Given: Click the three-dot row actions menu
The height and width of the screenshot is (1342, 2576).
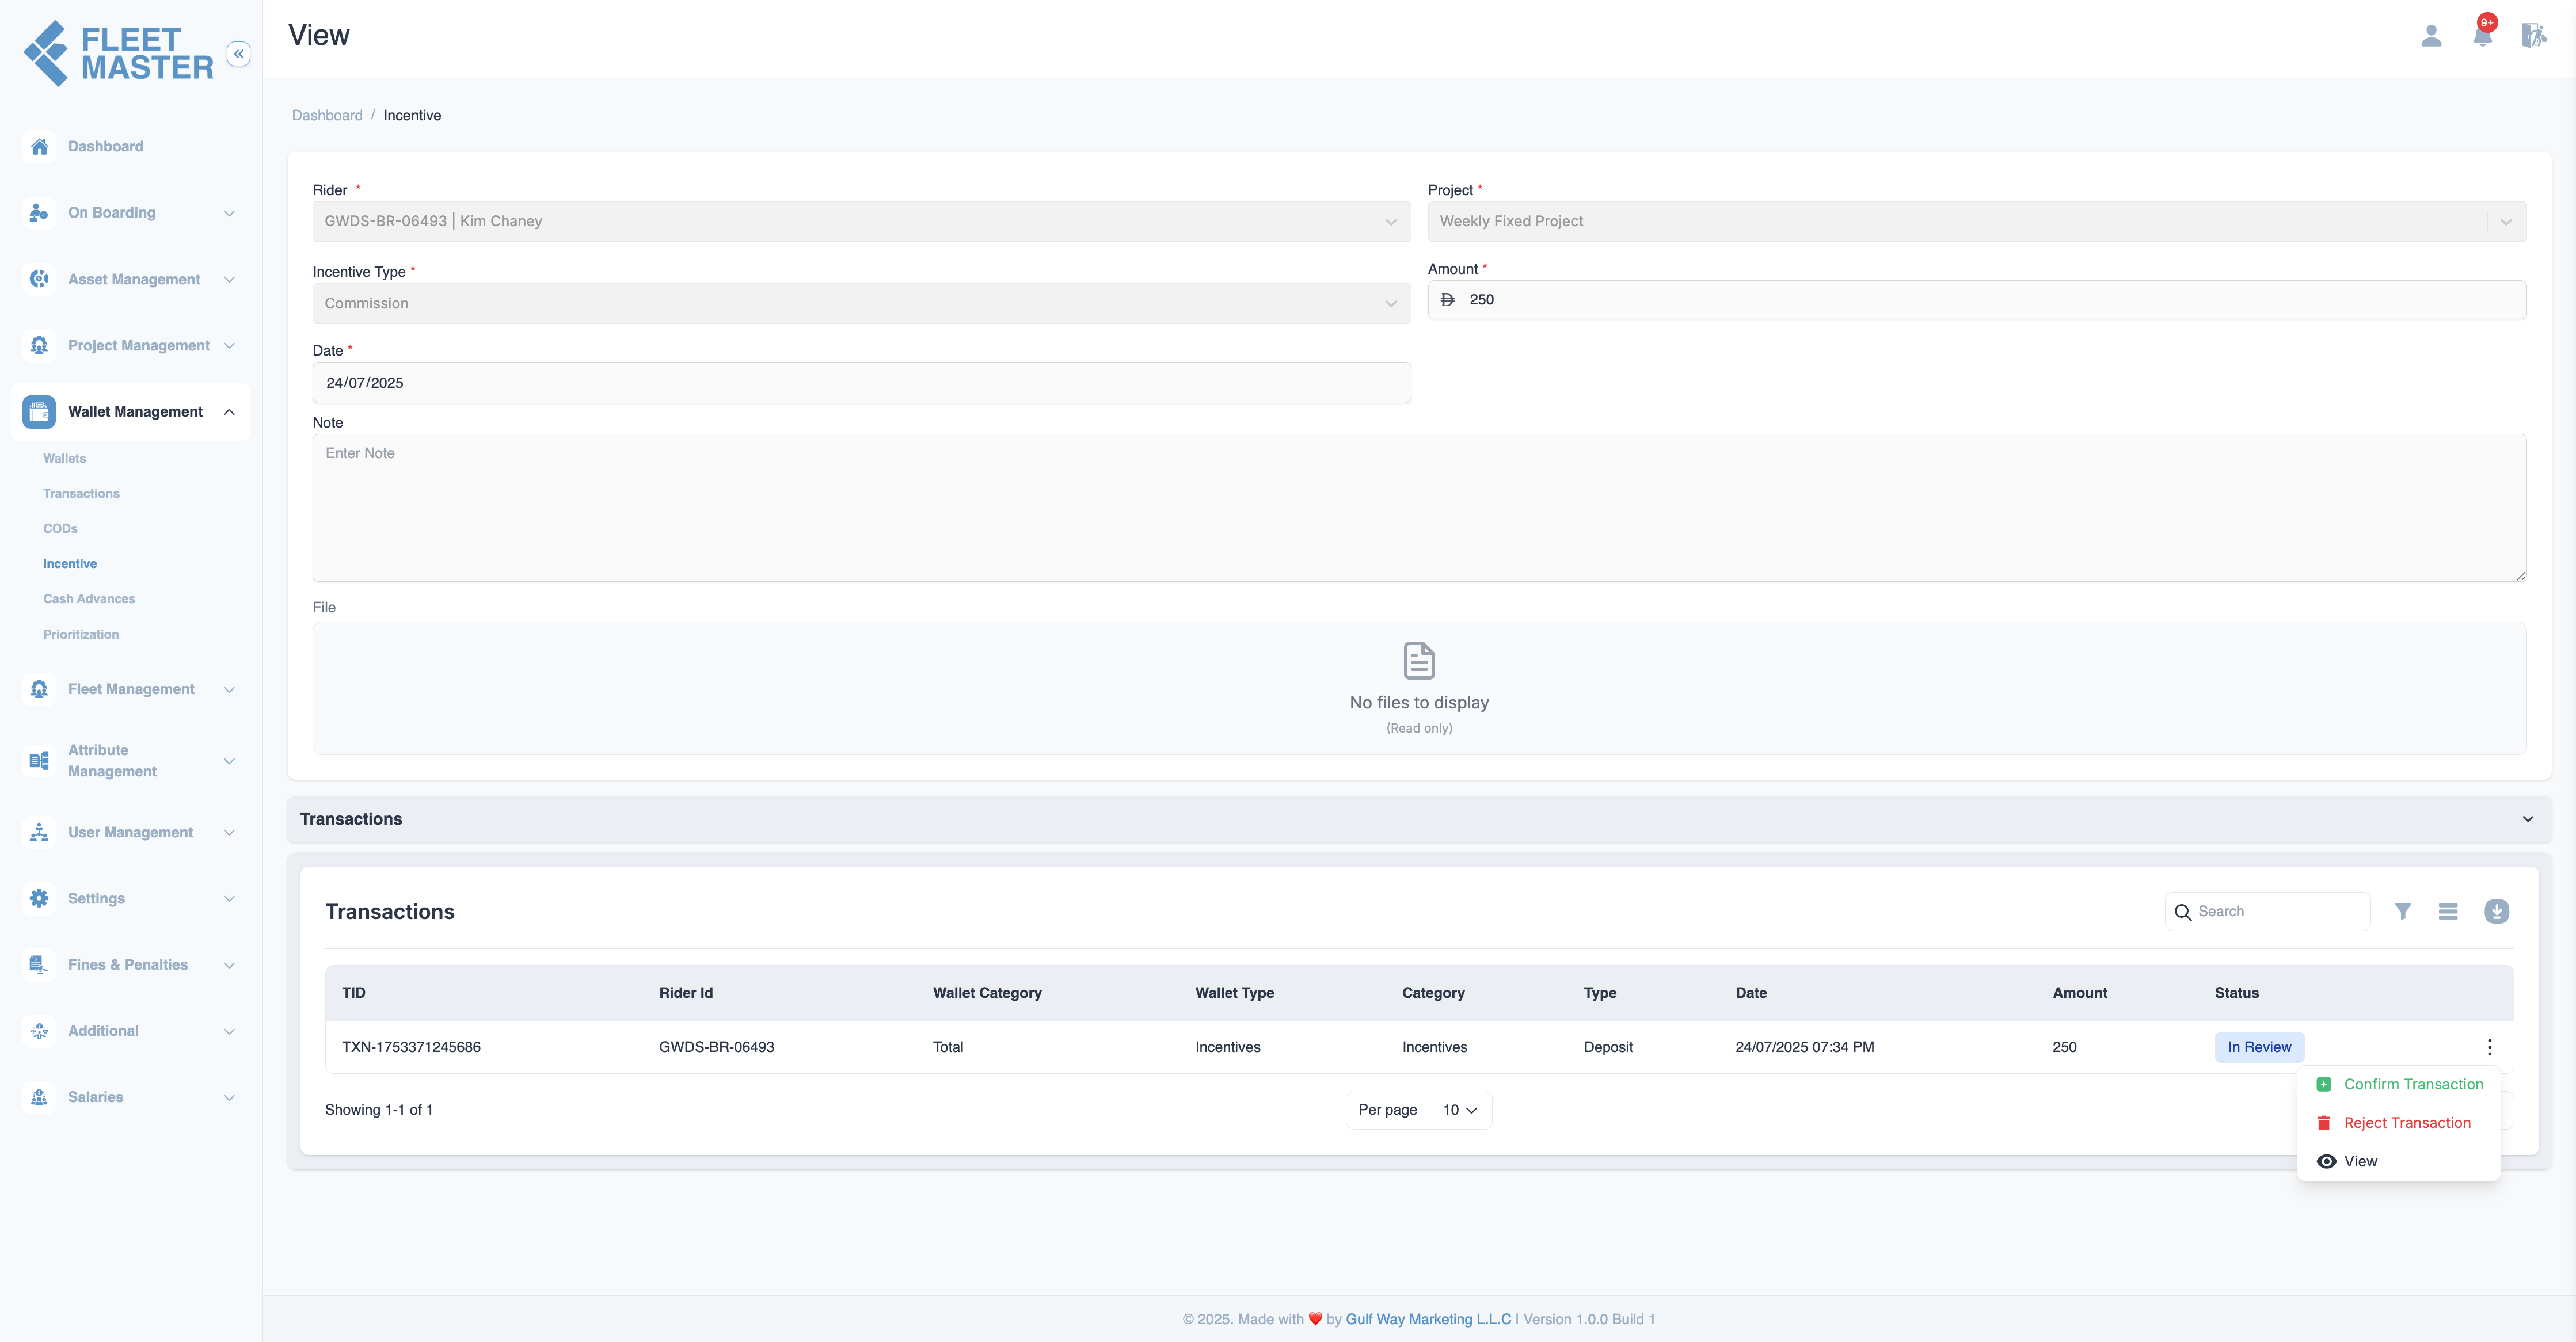Looking at the screenshot, I should [2489, 1047].
